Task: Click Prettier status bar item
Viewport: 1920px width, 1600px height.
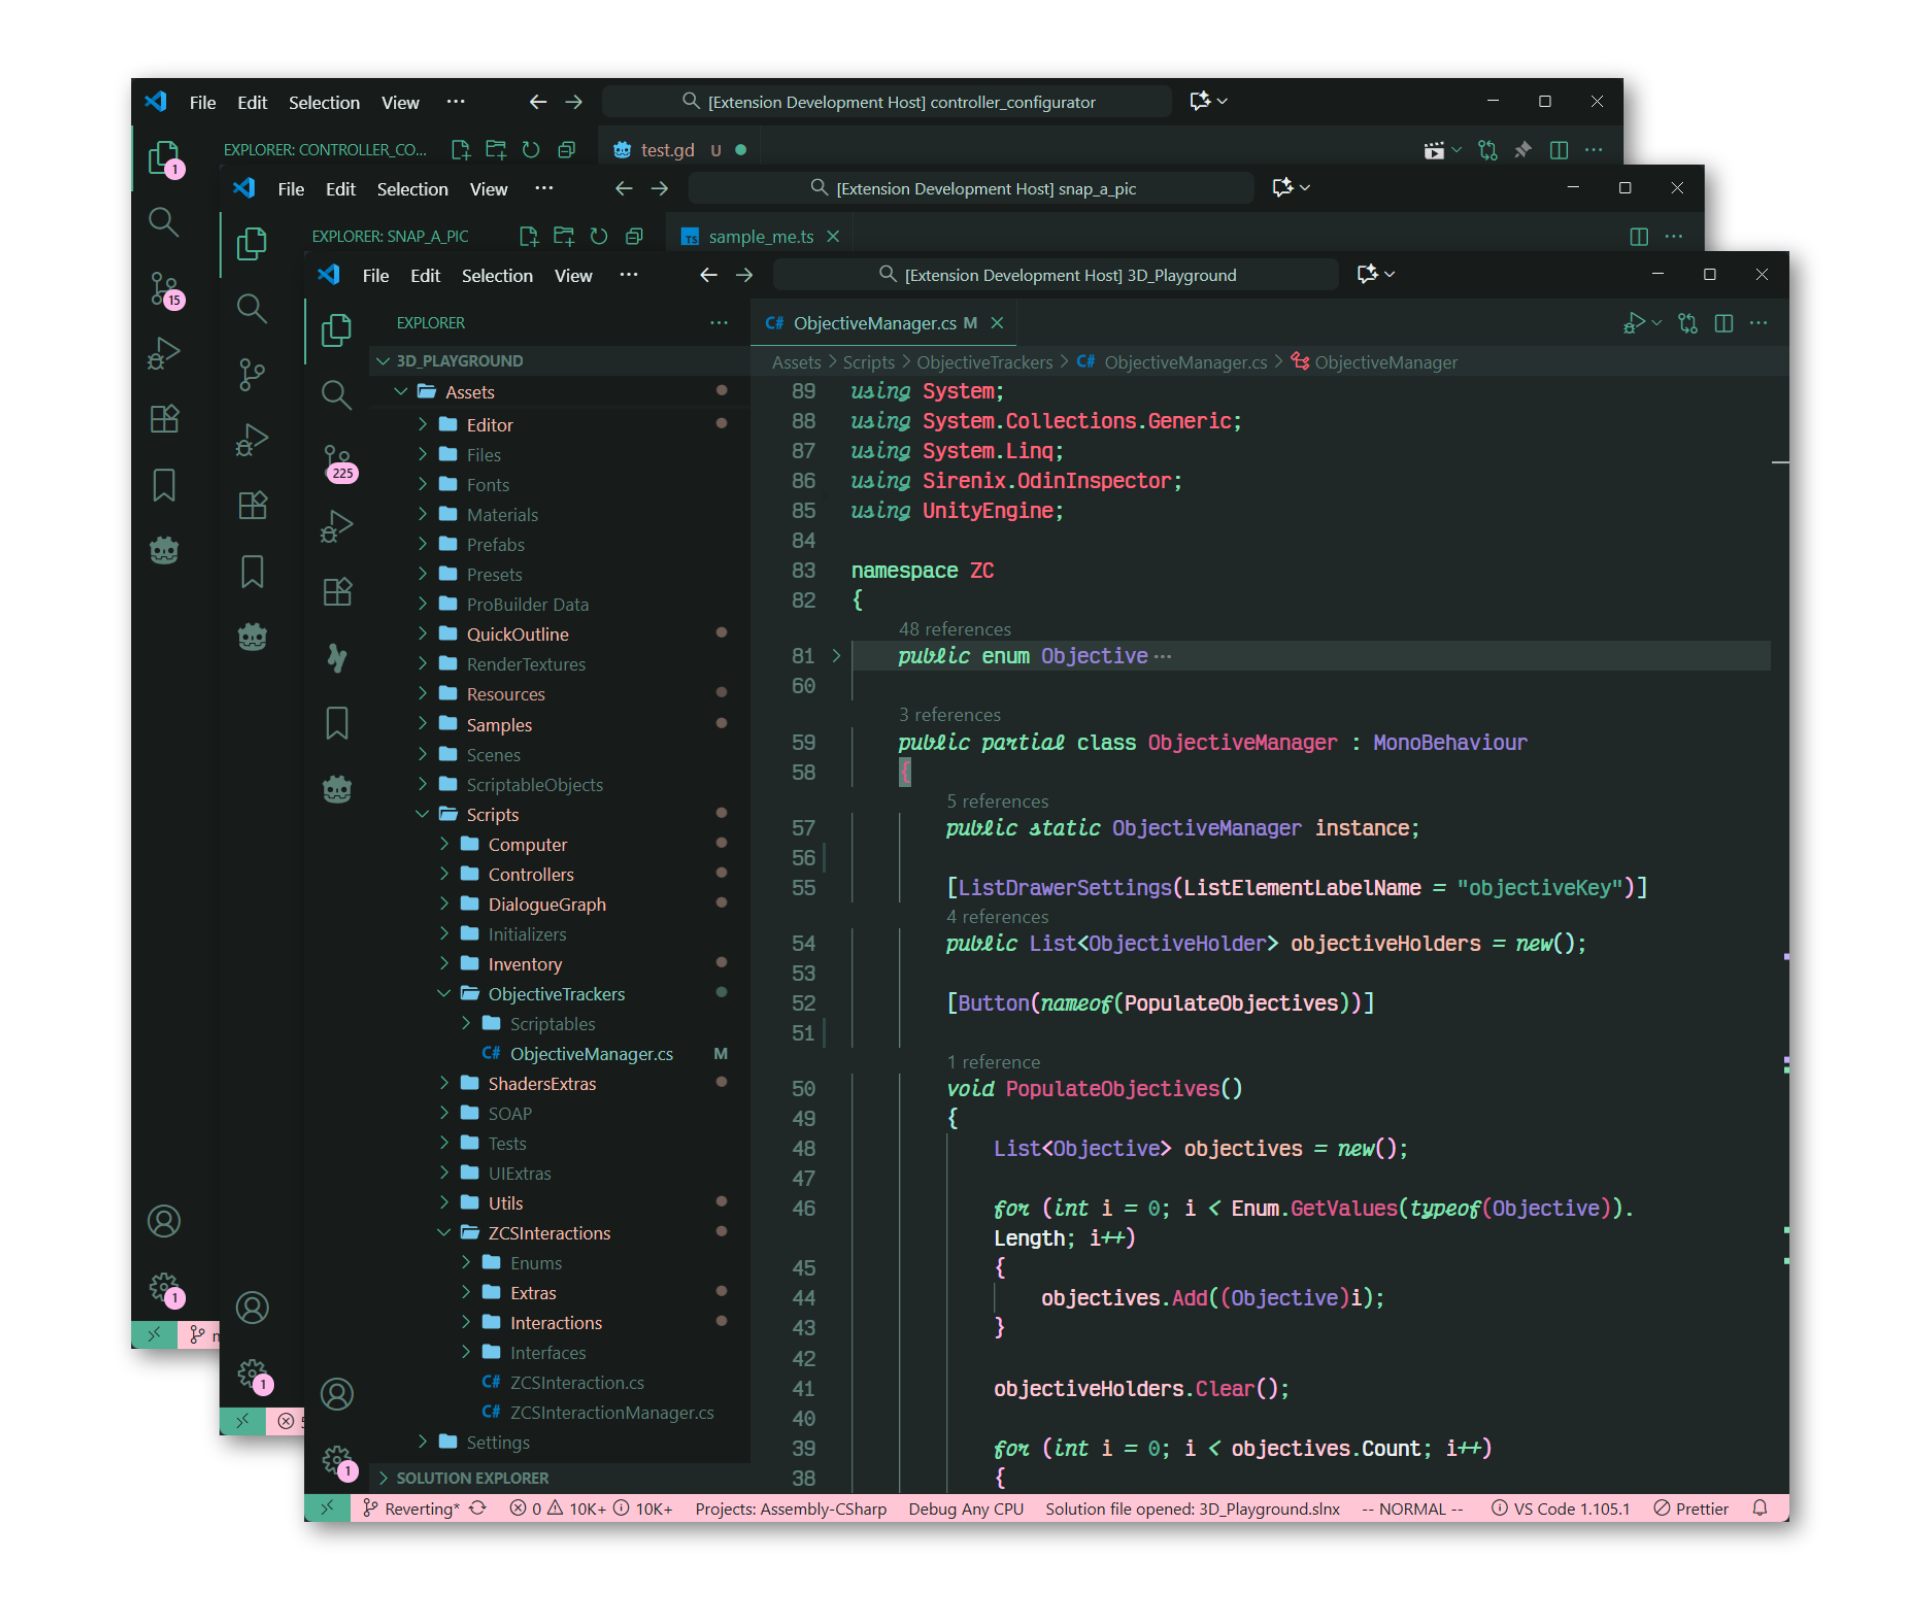Action: [1690, 1508]
